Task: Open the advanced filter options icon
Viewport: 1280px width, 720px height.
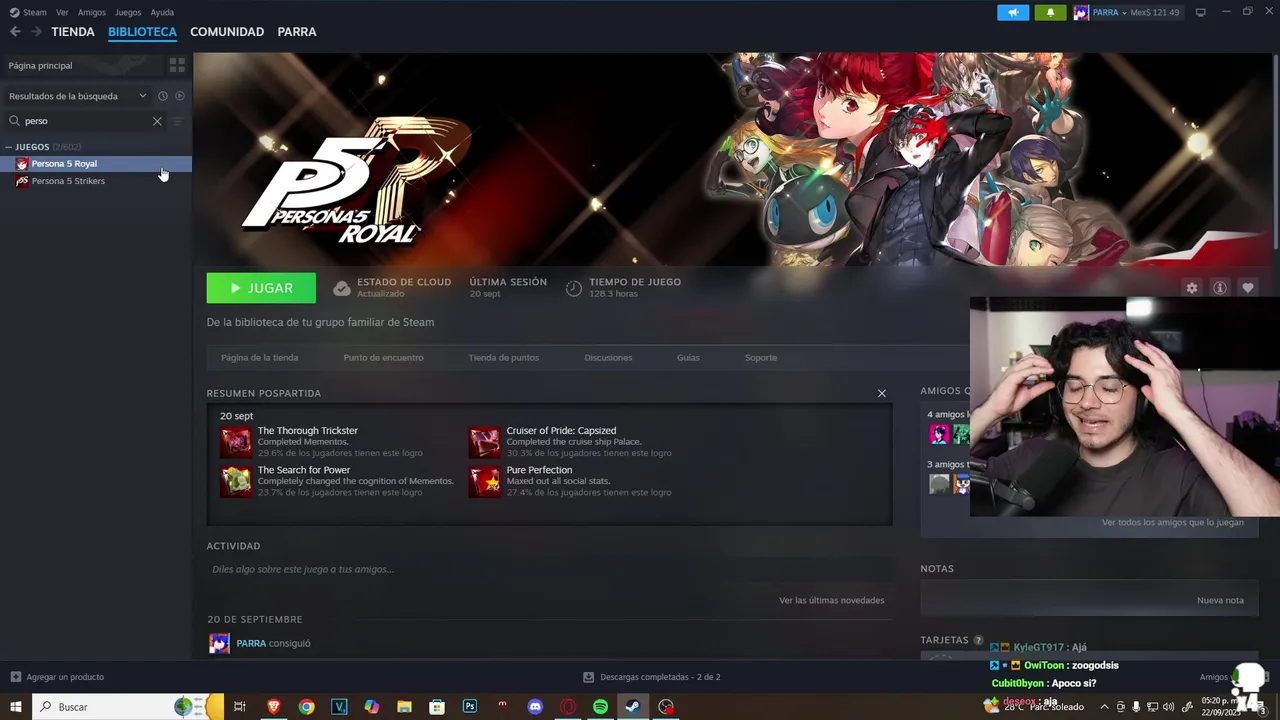Action: [178, 121]
